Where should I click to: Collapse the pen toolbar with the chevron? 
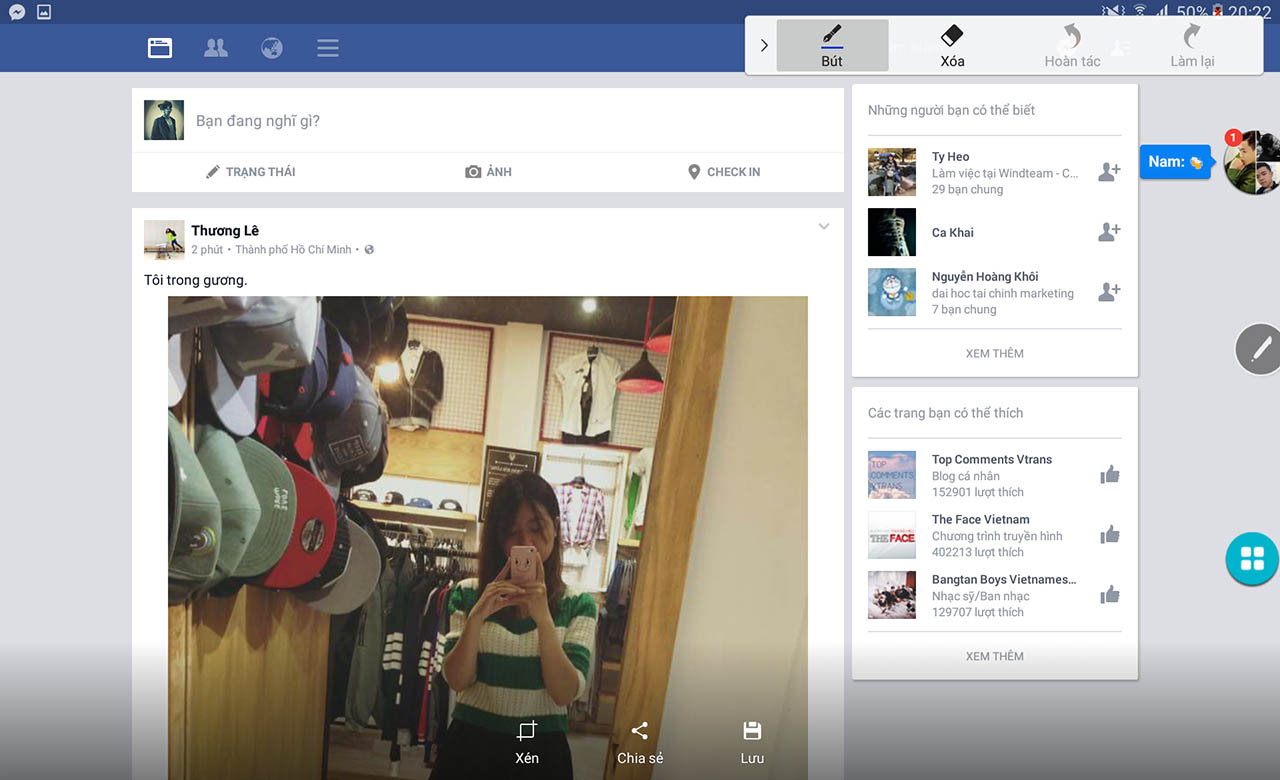coord(764,45)
